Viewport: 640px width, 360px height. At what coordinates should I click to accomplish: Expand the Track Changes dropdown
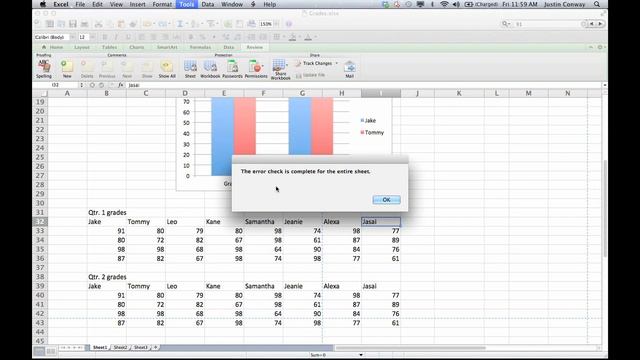[x=337, y=63]
